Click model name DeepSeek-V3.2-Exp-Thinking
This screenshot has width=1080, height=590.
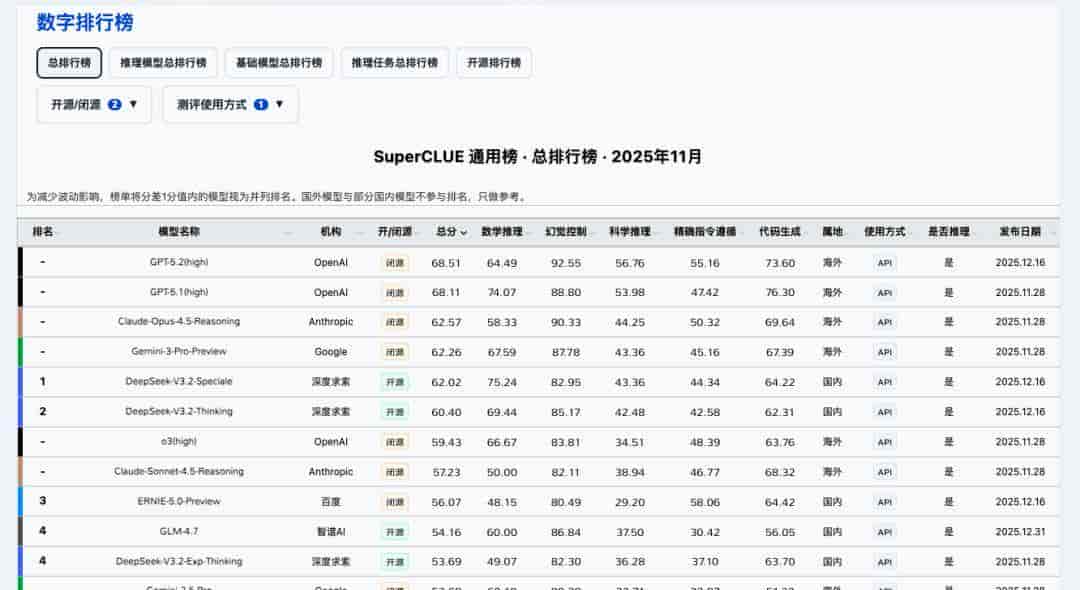point(179,562)
